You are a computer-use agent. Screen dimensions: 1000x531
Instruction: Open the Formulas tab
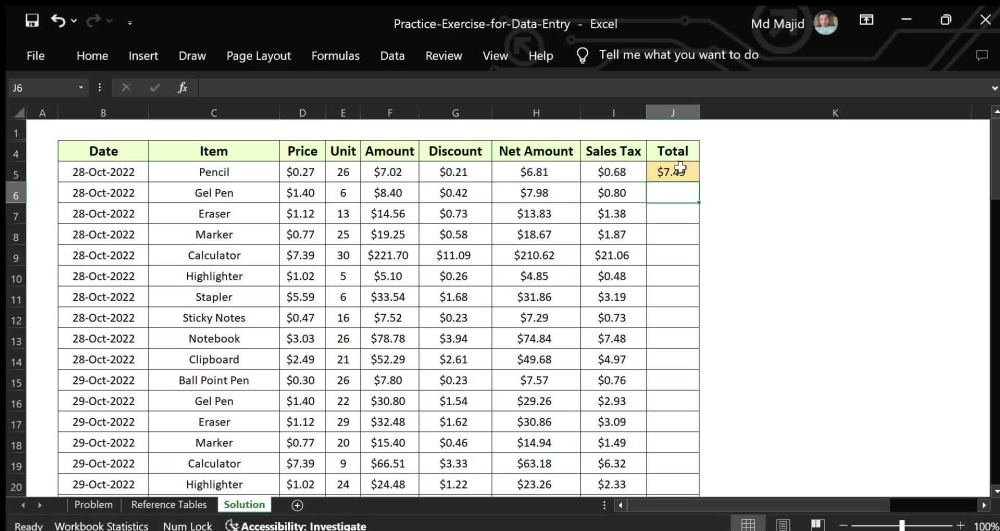[335, 56]
